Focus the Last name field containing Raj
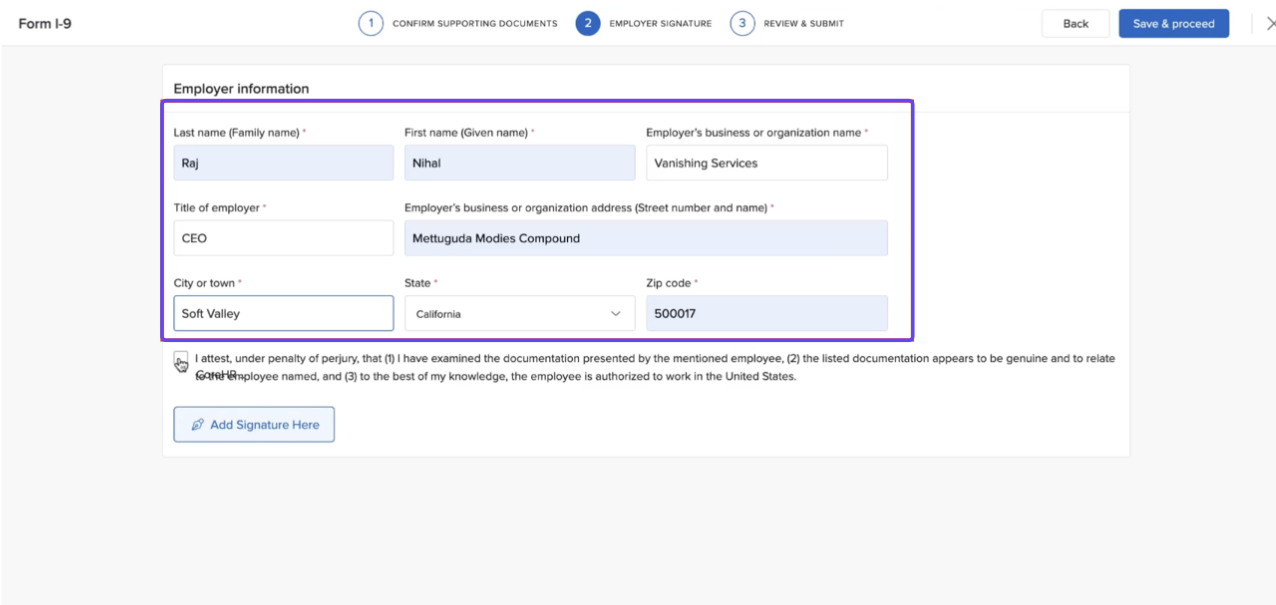Screen dimensions: 1276x605 click(x=283, y=163)
